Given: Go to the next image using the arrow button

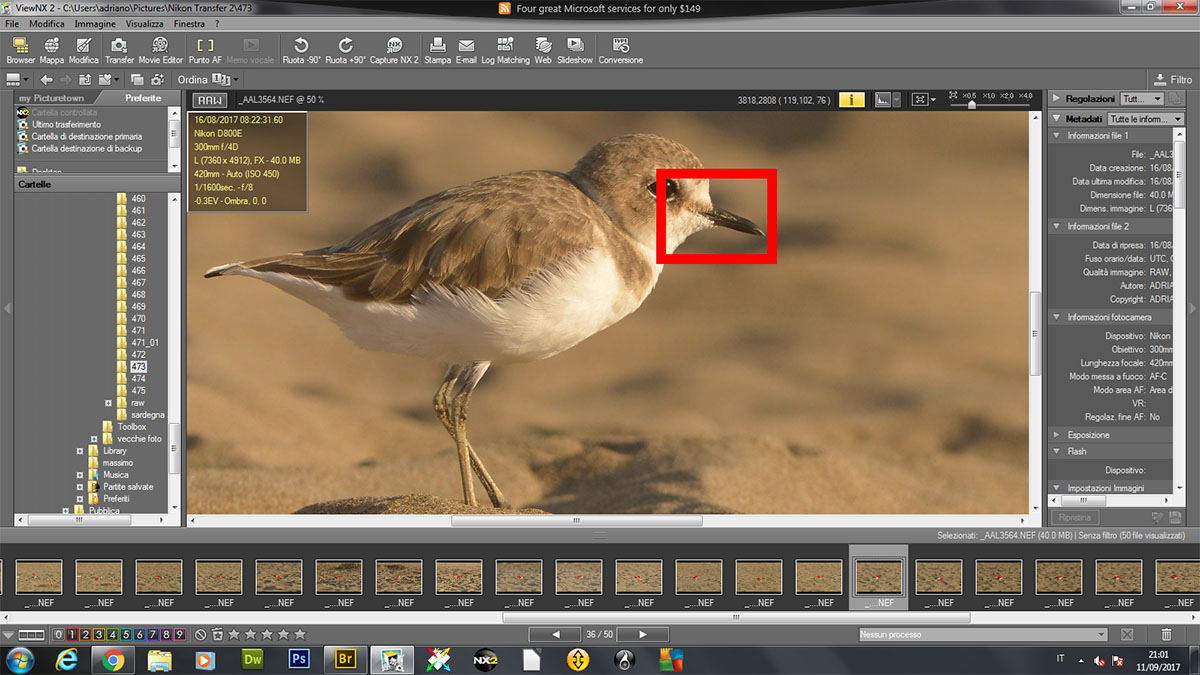Looking at the screenshot, I should point(642,635).
